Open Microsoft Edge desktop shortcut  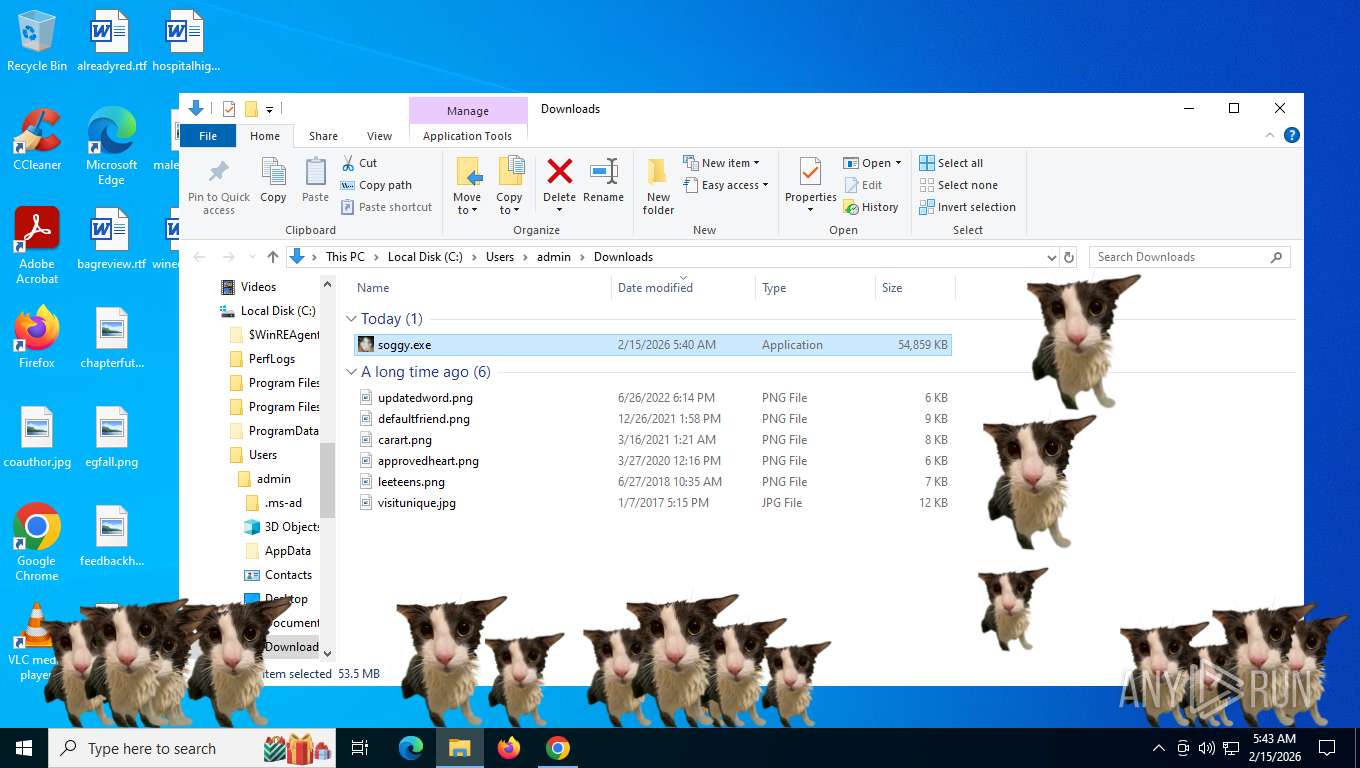[111, 146]
